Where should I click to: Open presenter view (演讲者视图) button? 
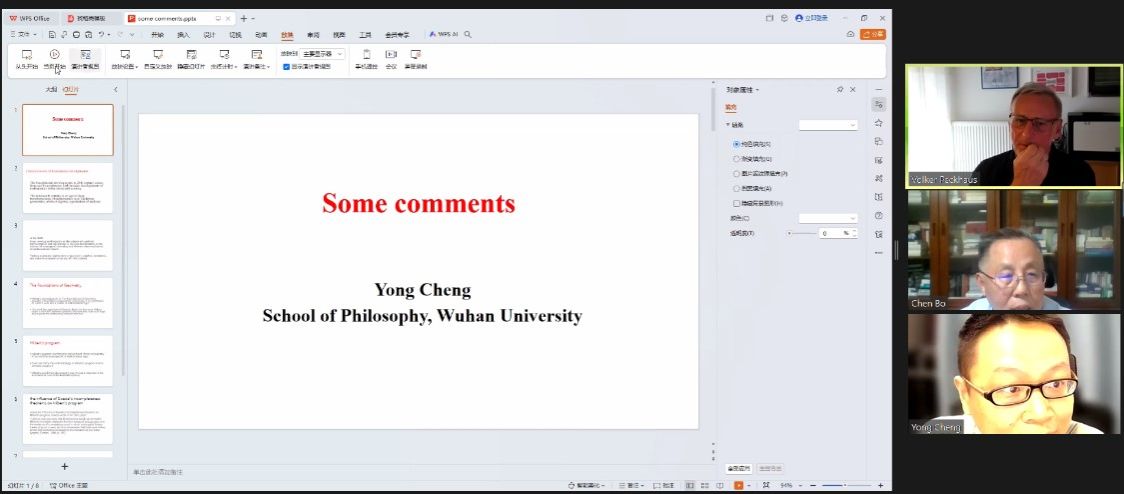coord(85,59)
